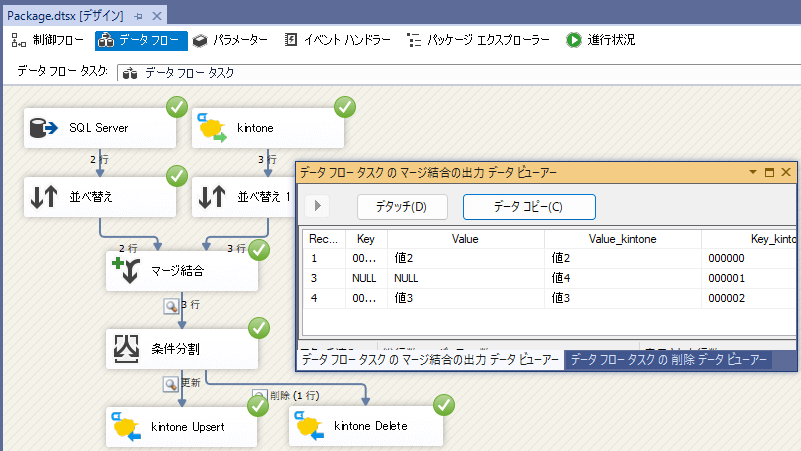Open the データ フロー タスク combo box

pos(459,73)
